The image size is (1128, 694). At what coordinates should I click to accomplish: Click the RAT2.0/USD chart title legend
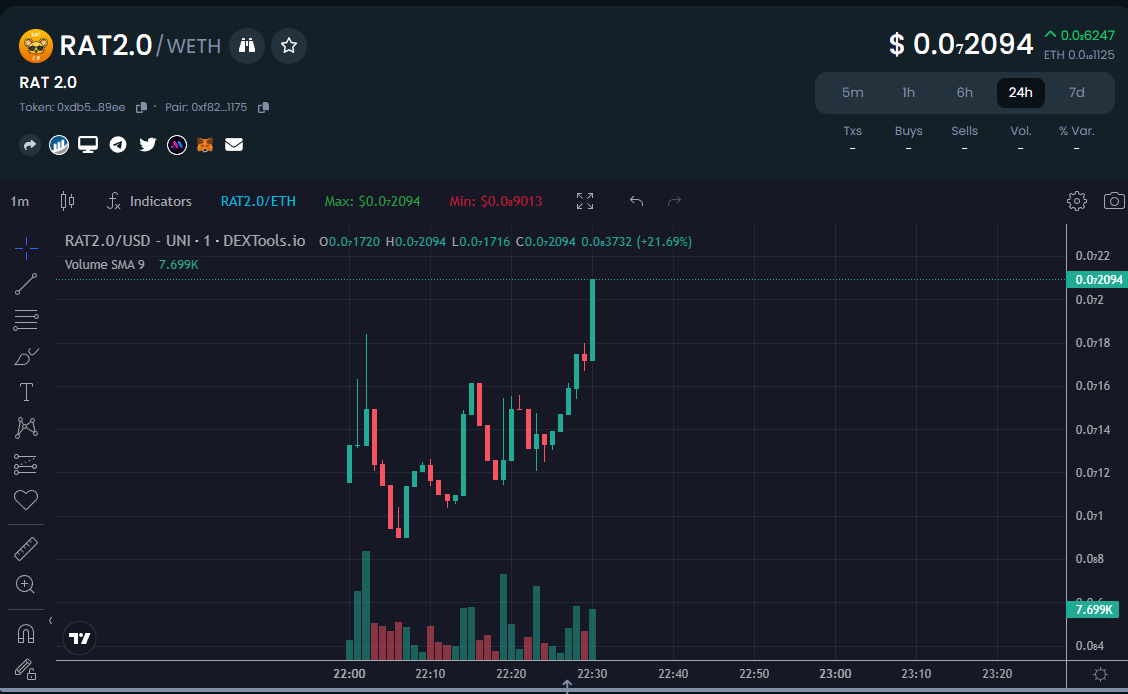click(185, 242)
